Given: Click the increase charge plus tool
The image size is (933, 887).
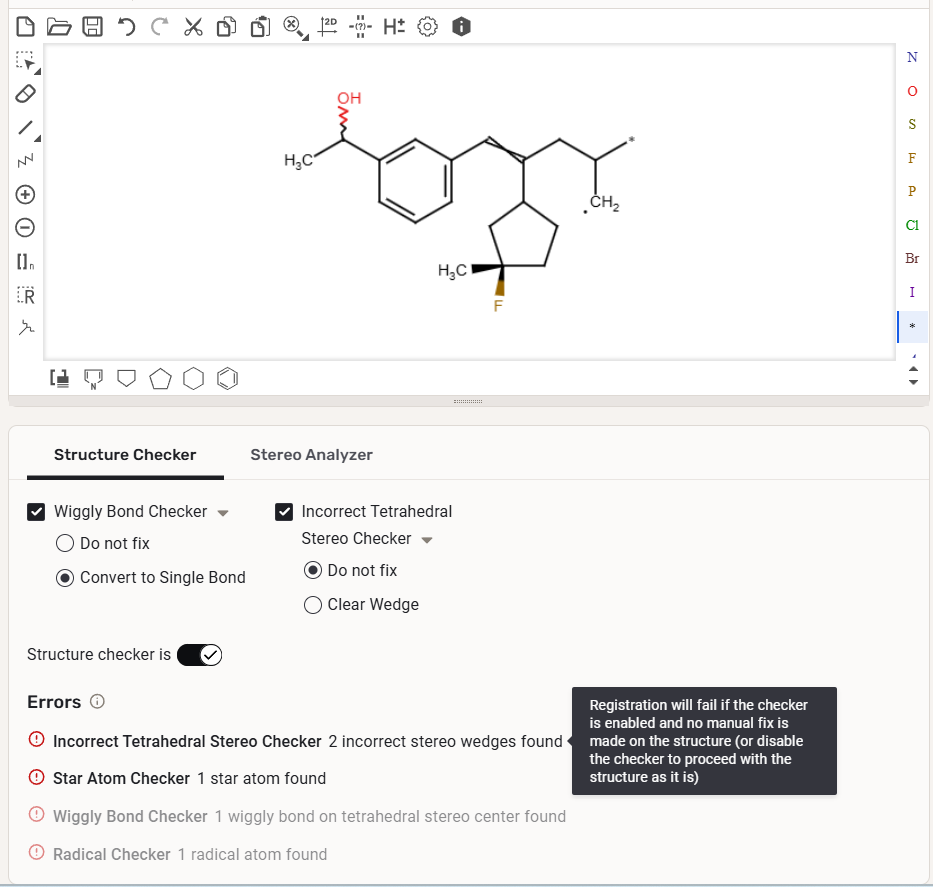Looking at the screenshot, I should click(25, 194).
